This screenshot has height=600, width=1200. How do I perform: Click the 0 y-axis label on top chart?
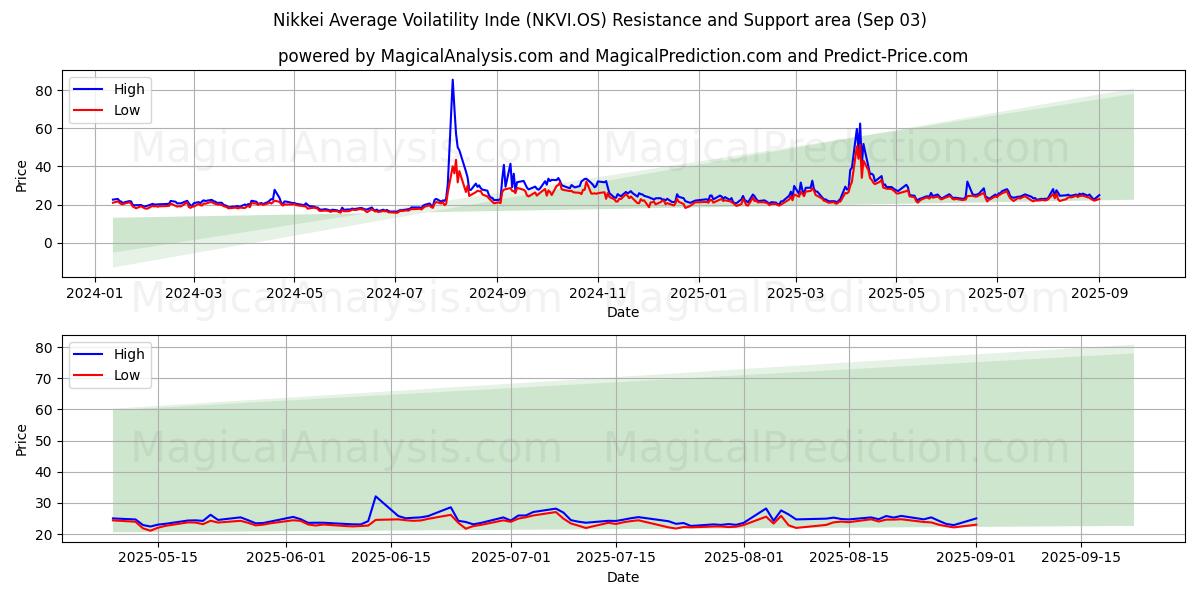49,243
